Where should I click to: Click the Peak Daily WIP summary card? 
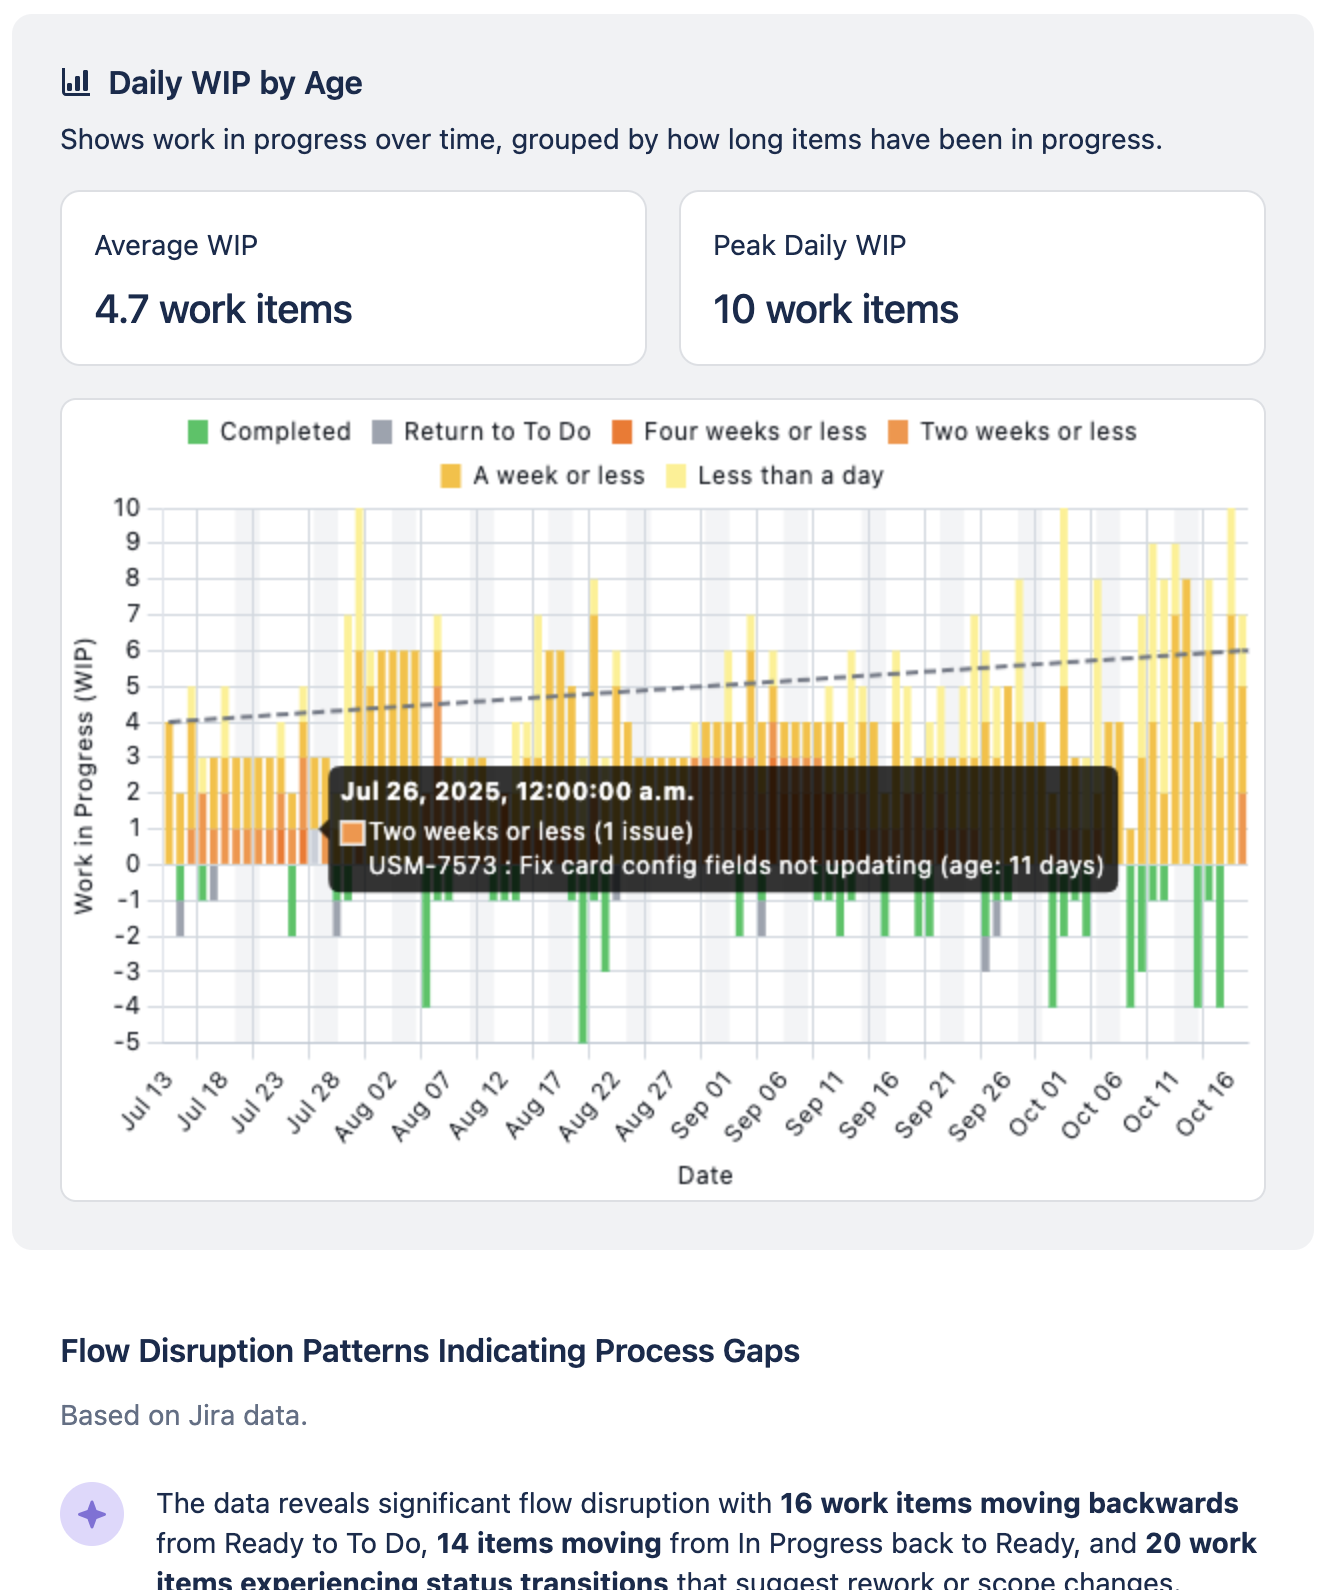(x=972, y=278)
